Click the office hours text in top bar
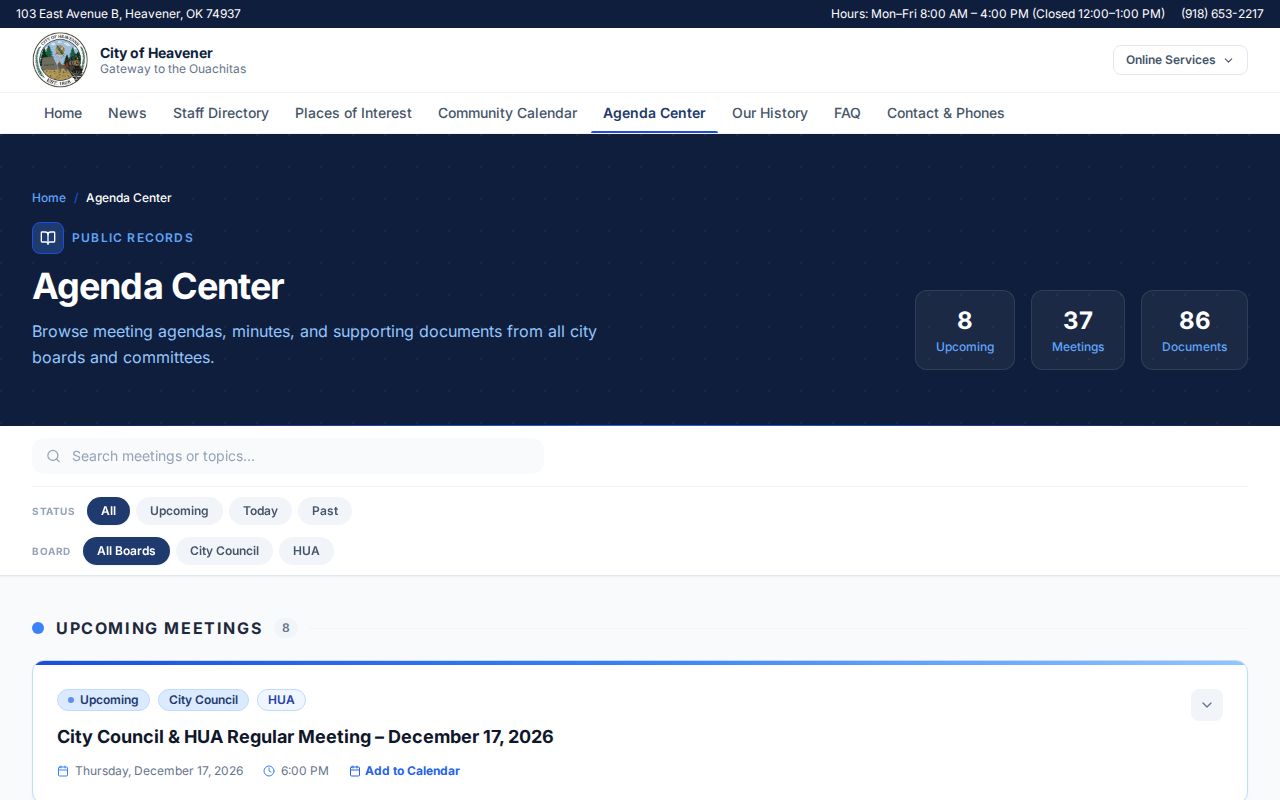The height and width of the screenshot is (800, 1280). (x=998, y=14)
